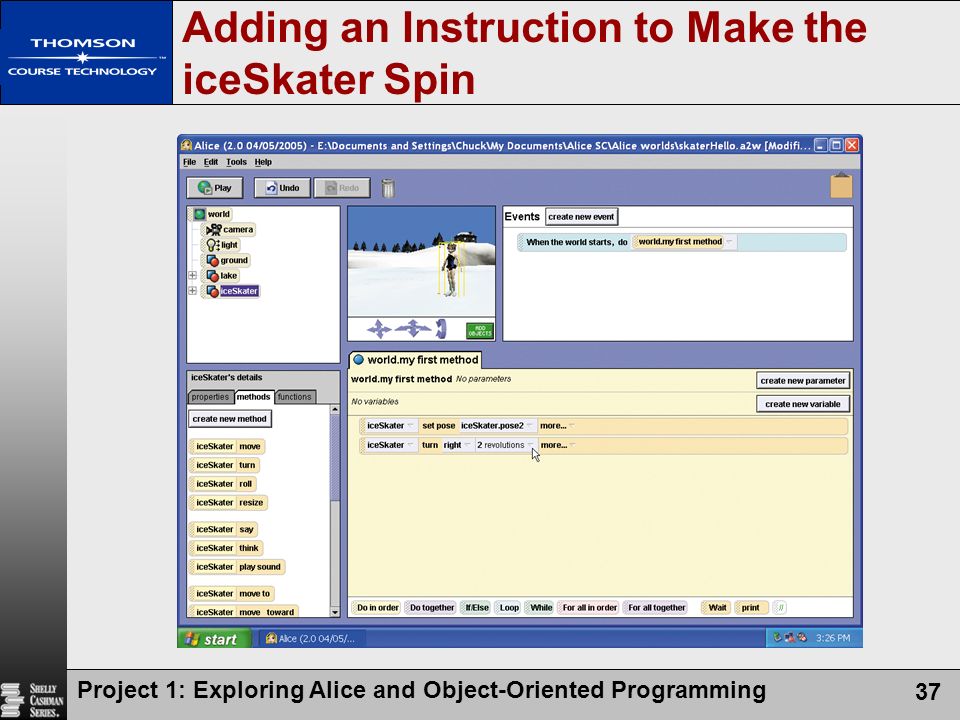Click the camera move arrows control
Viewport: 960px width, 720px height.
click(379, 329)
